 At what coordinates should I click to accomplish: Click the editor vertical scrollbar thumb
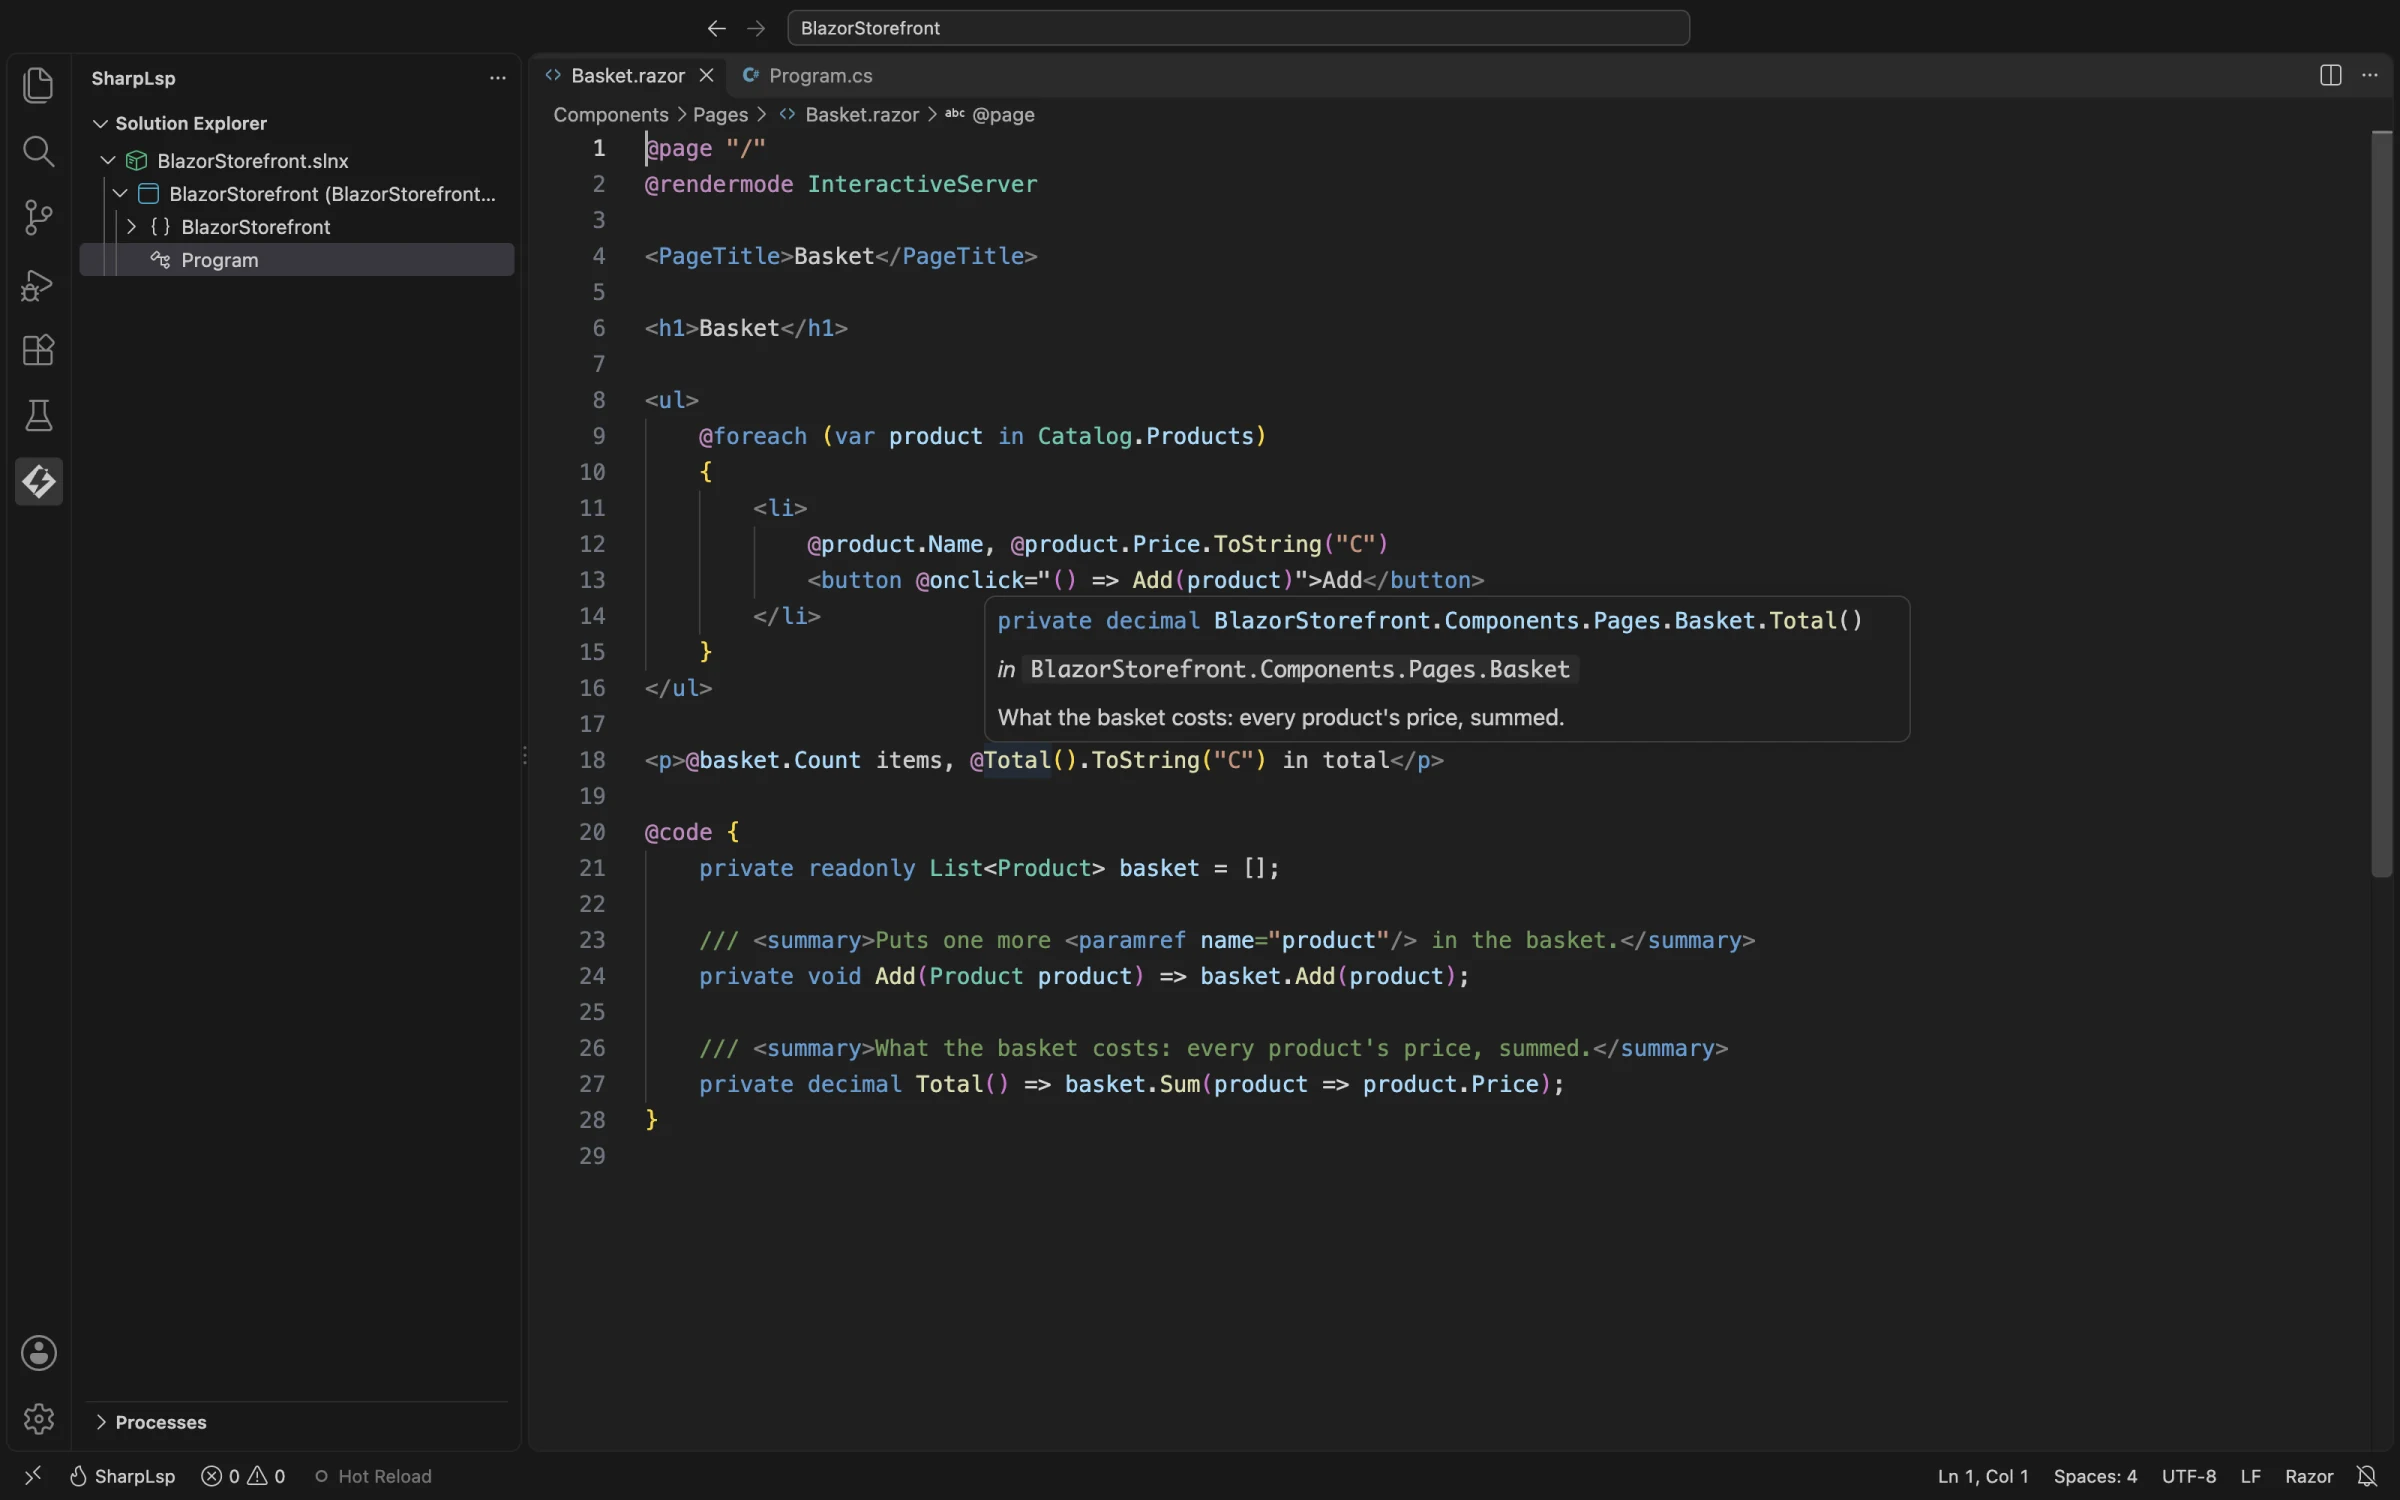[x=2382, y=505]
